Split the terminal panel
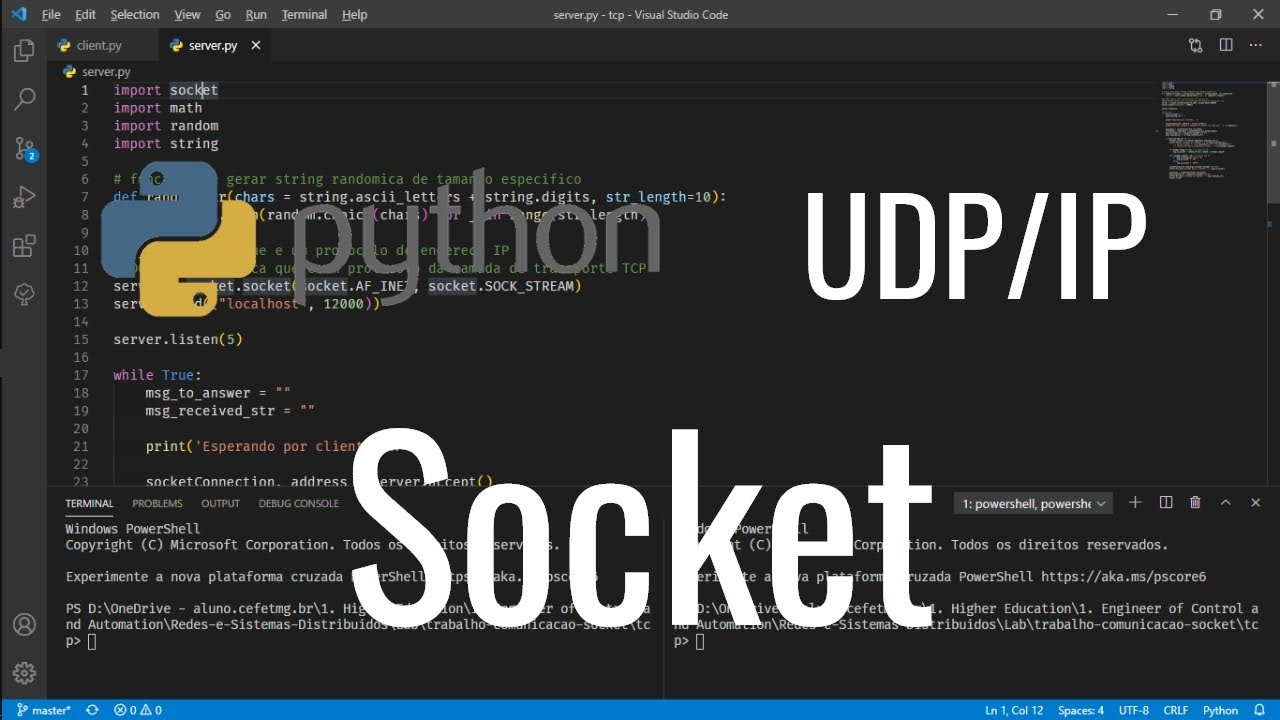This screenshot has height=720, width=1280. point(1165,503)
